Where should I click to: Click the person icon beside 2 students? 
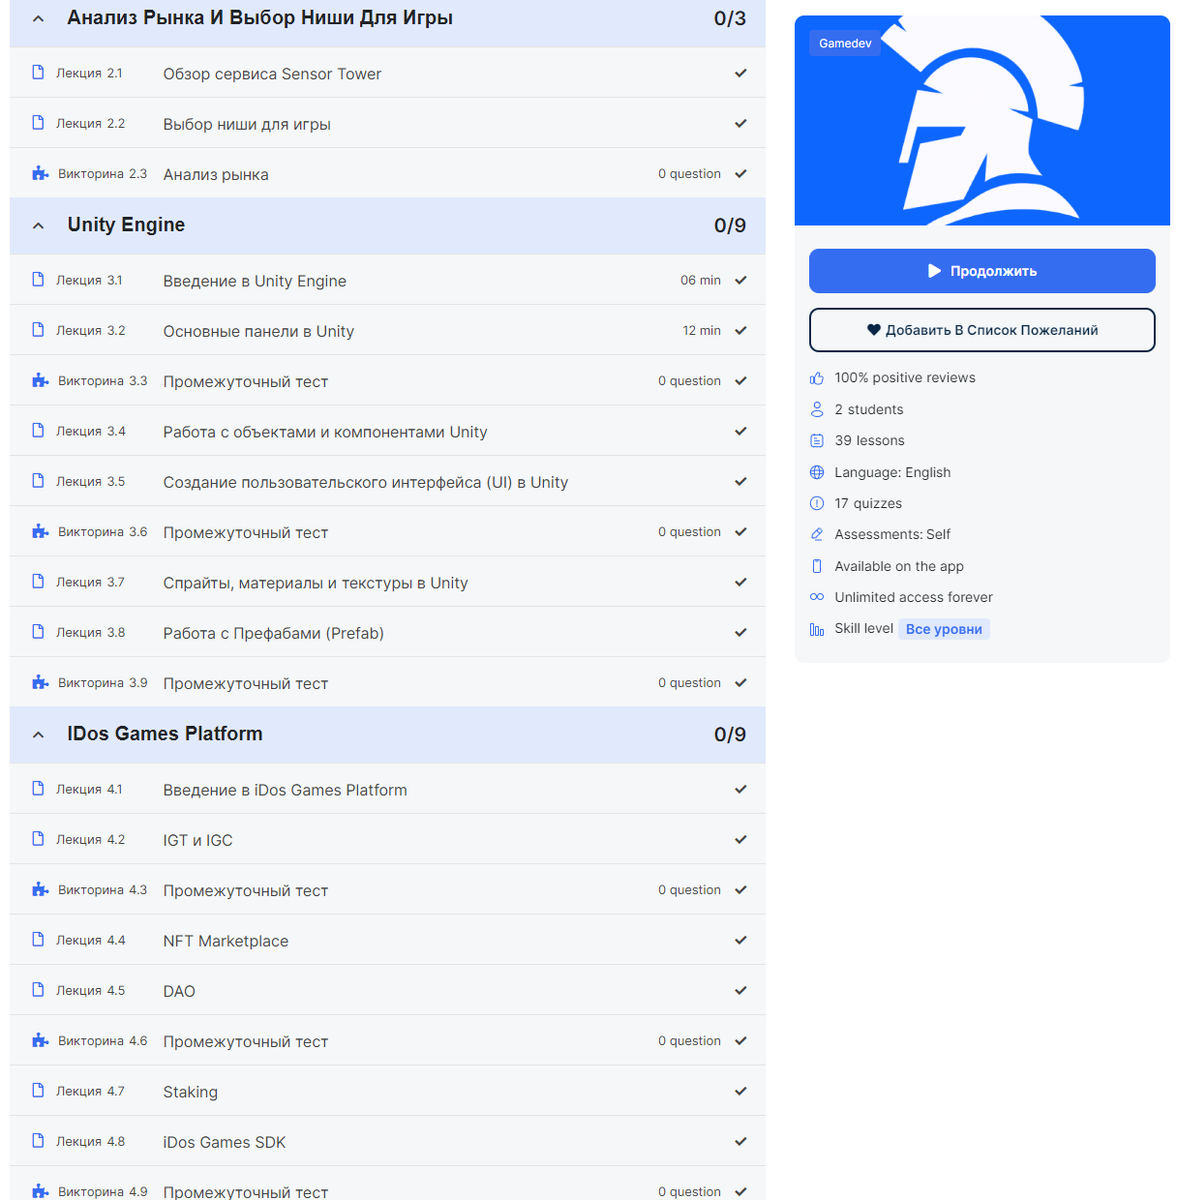tap(817, 409)
